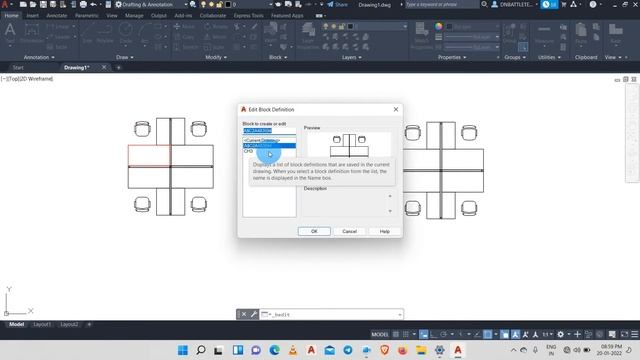Open the Featured Apps ribbon tab

pos(287,16)
